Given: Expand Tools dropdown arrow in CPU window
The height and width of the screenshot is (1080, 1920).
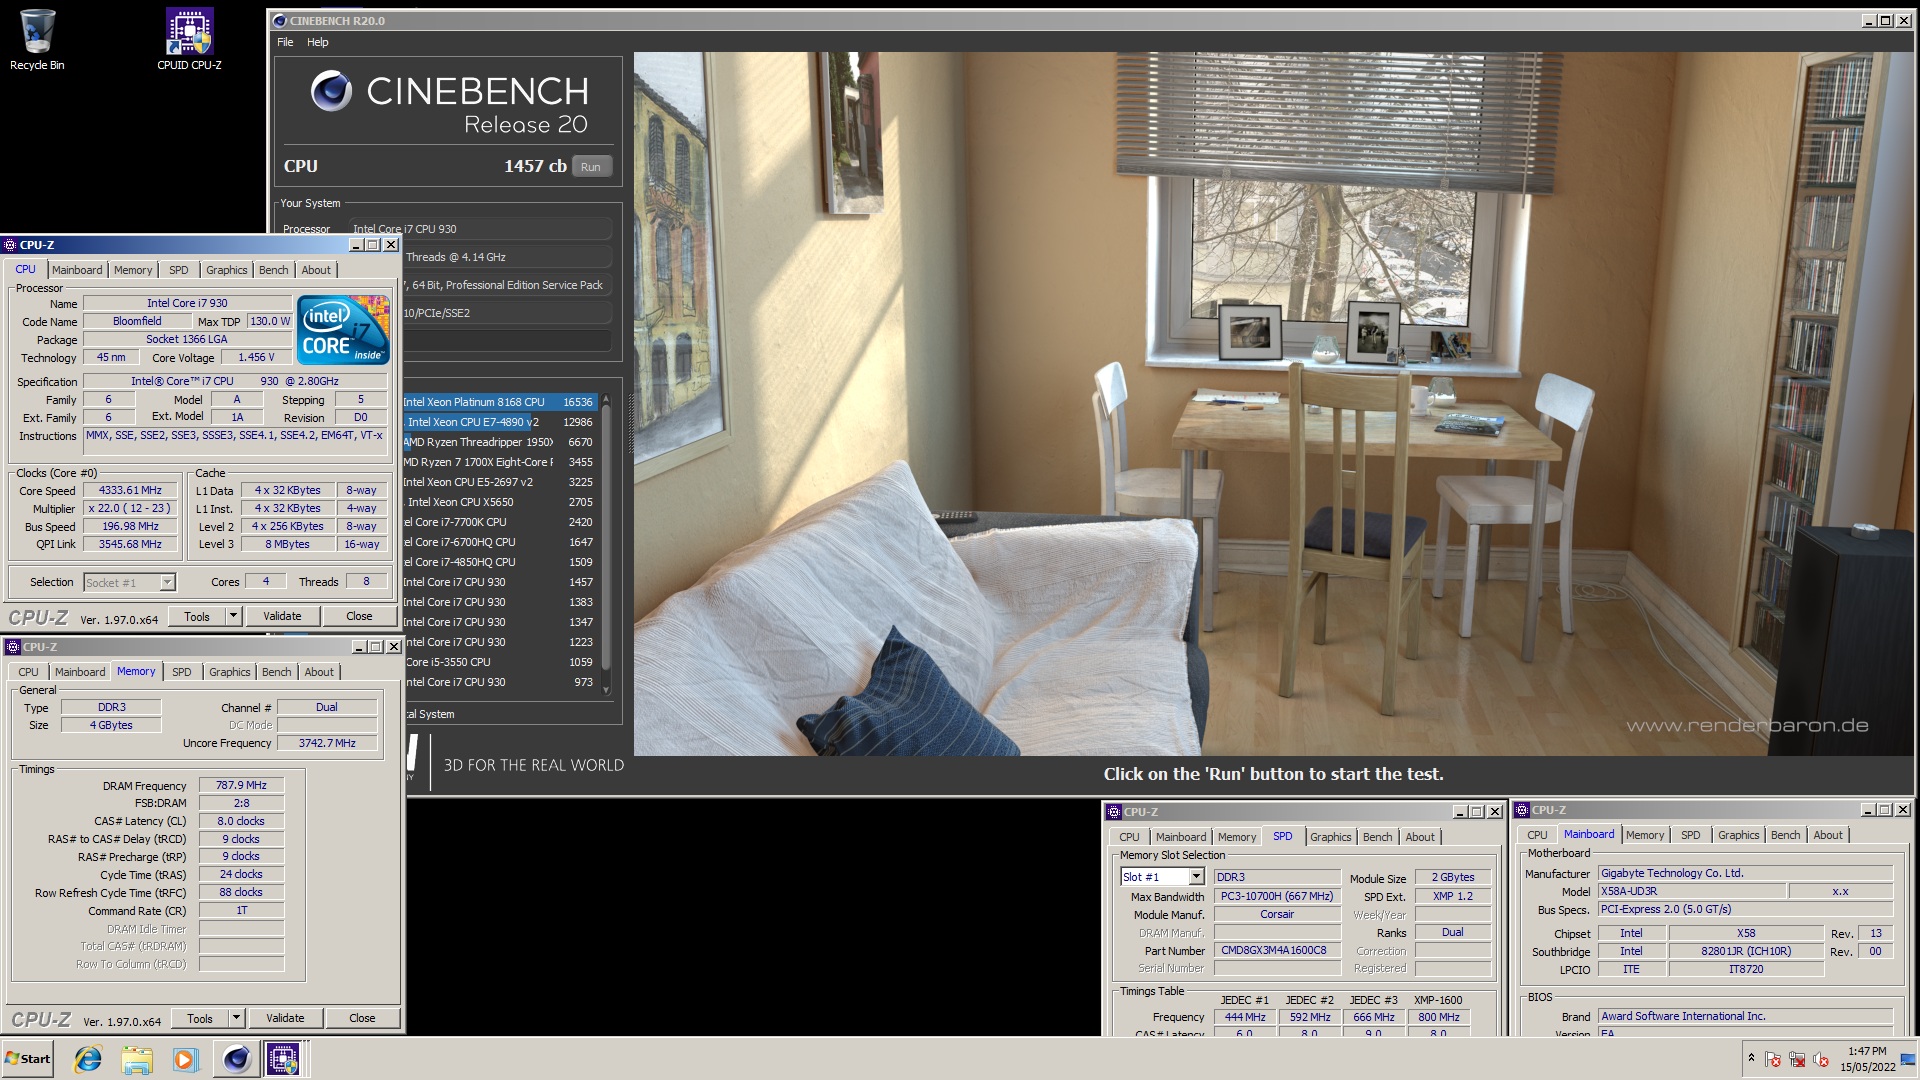Looking at the screenshot, I should pos(233,616).
